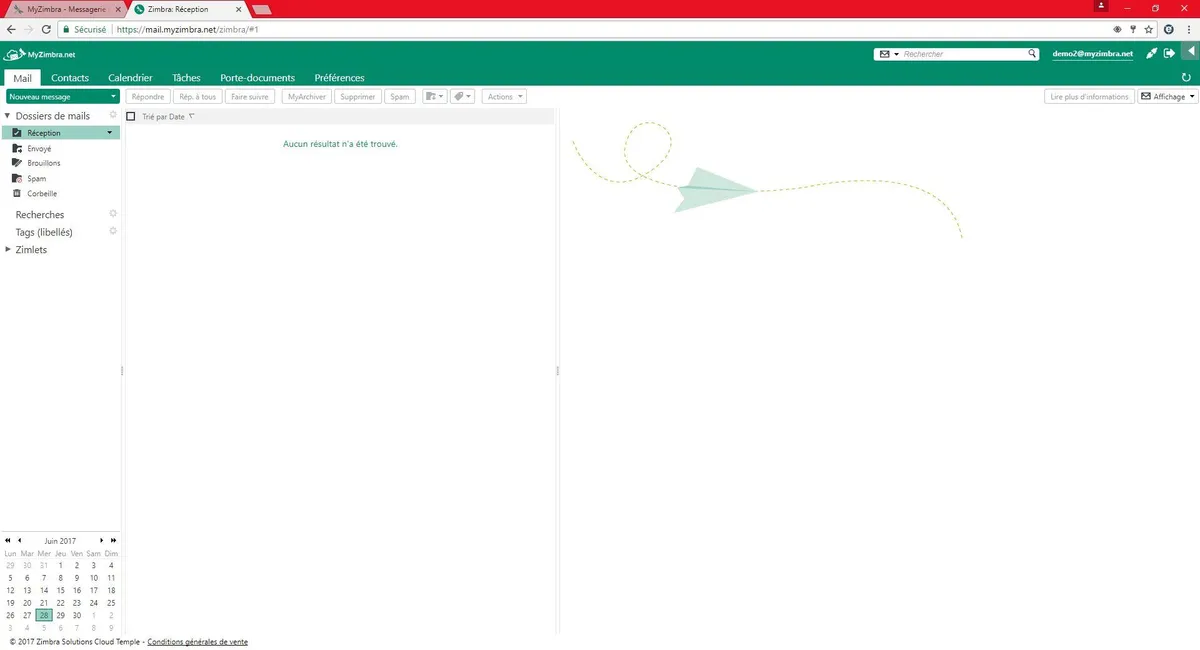Open the Tags (libellés) gear options

(113, 230)
